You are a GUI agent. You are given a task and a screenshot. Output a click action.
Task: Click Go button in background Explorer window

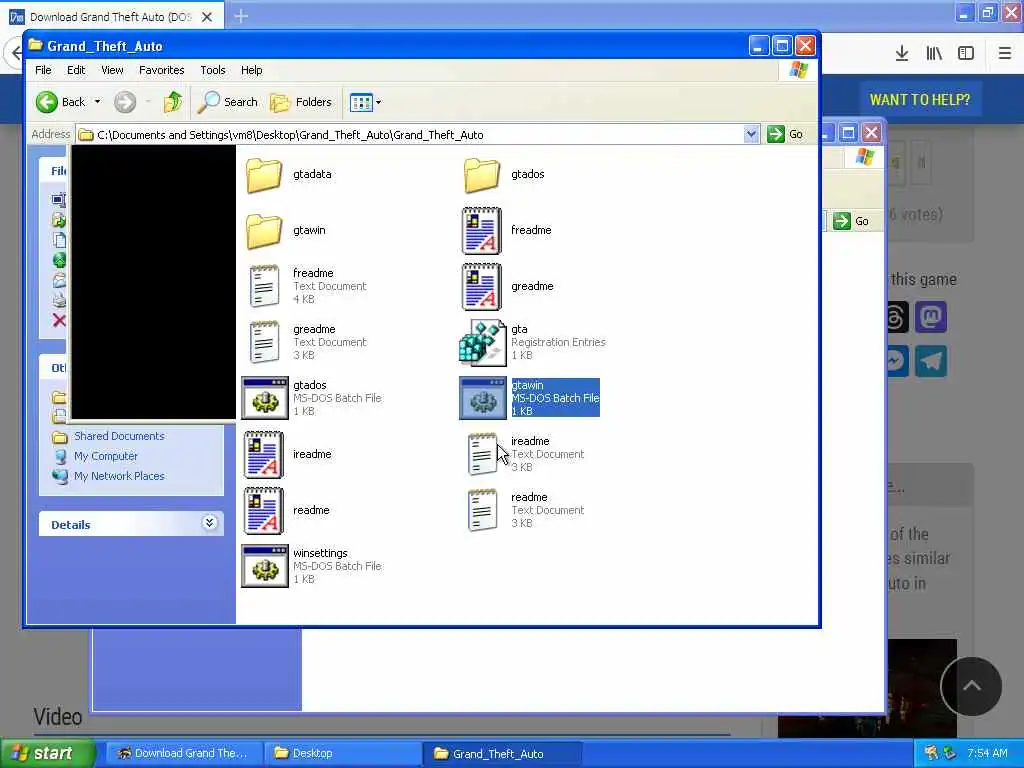point(852,221)
